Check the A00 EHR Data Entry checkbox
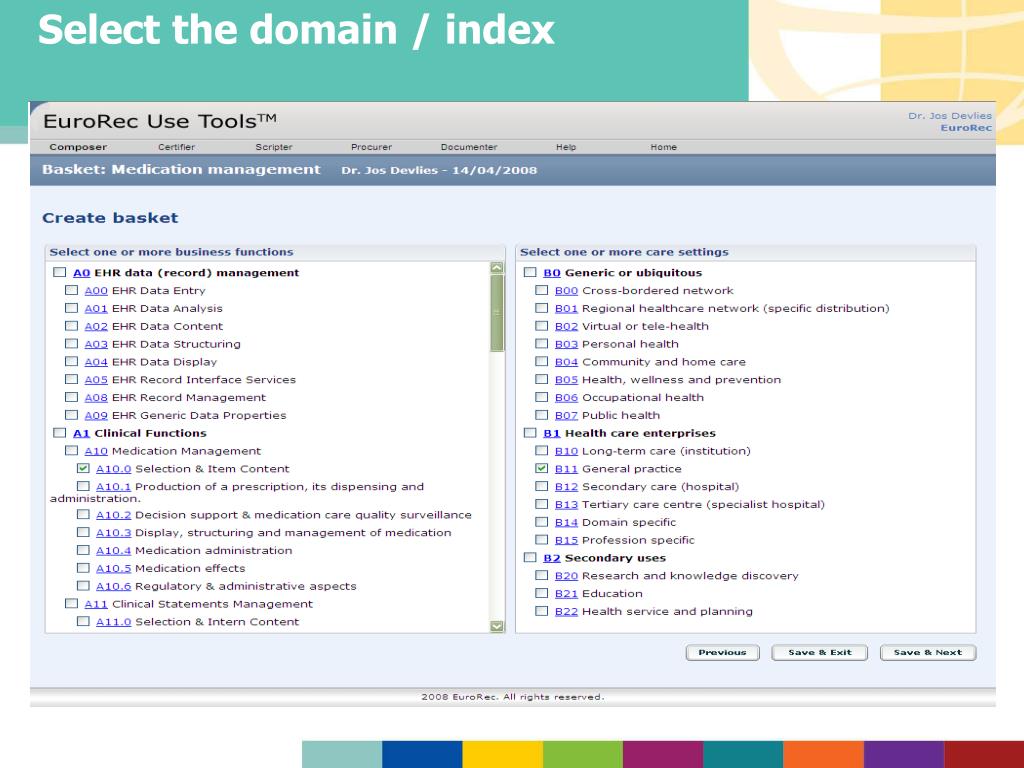Image resolution: width=1024 pixels, height=768 pixels. [x=71, y=290]
